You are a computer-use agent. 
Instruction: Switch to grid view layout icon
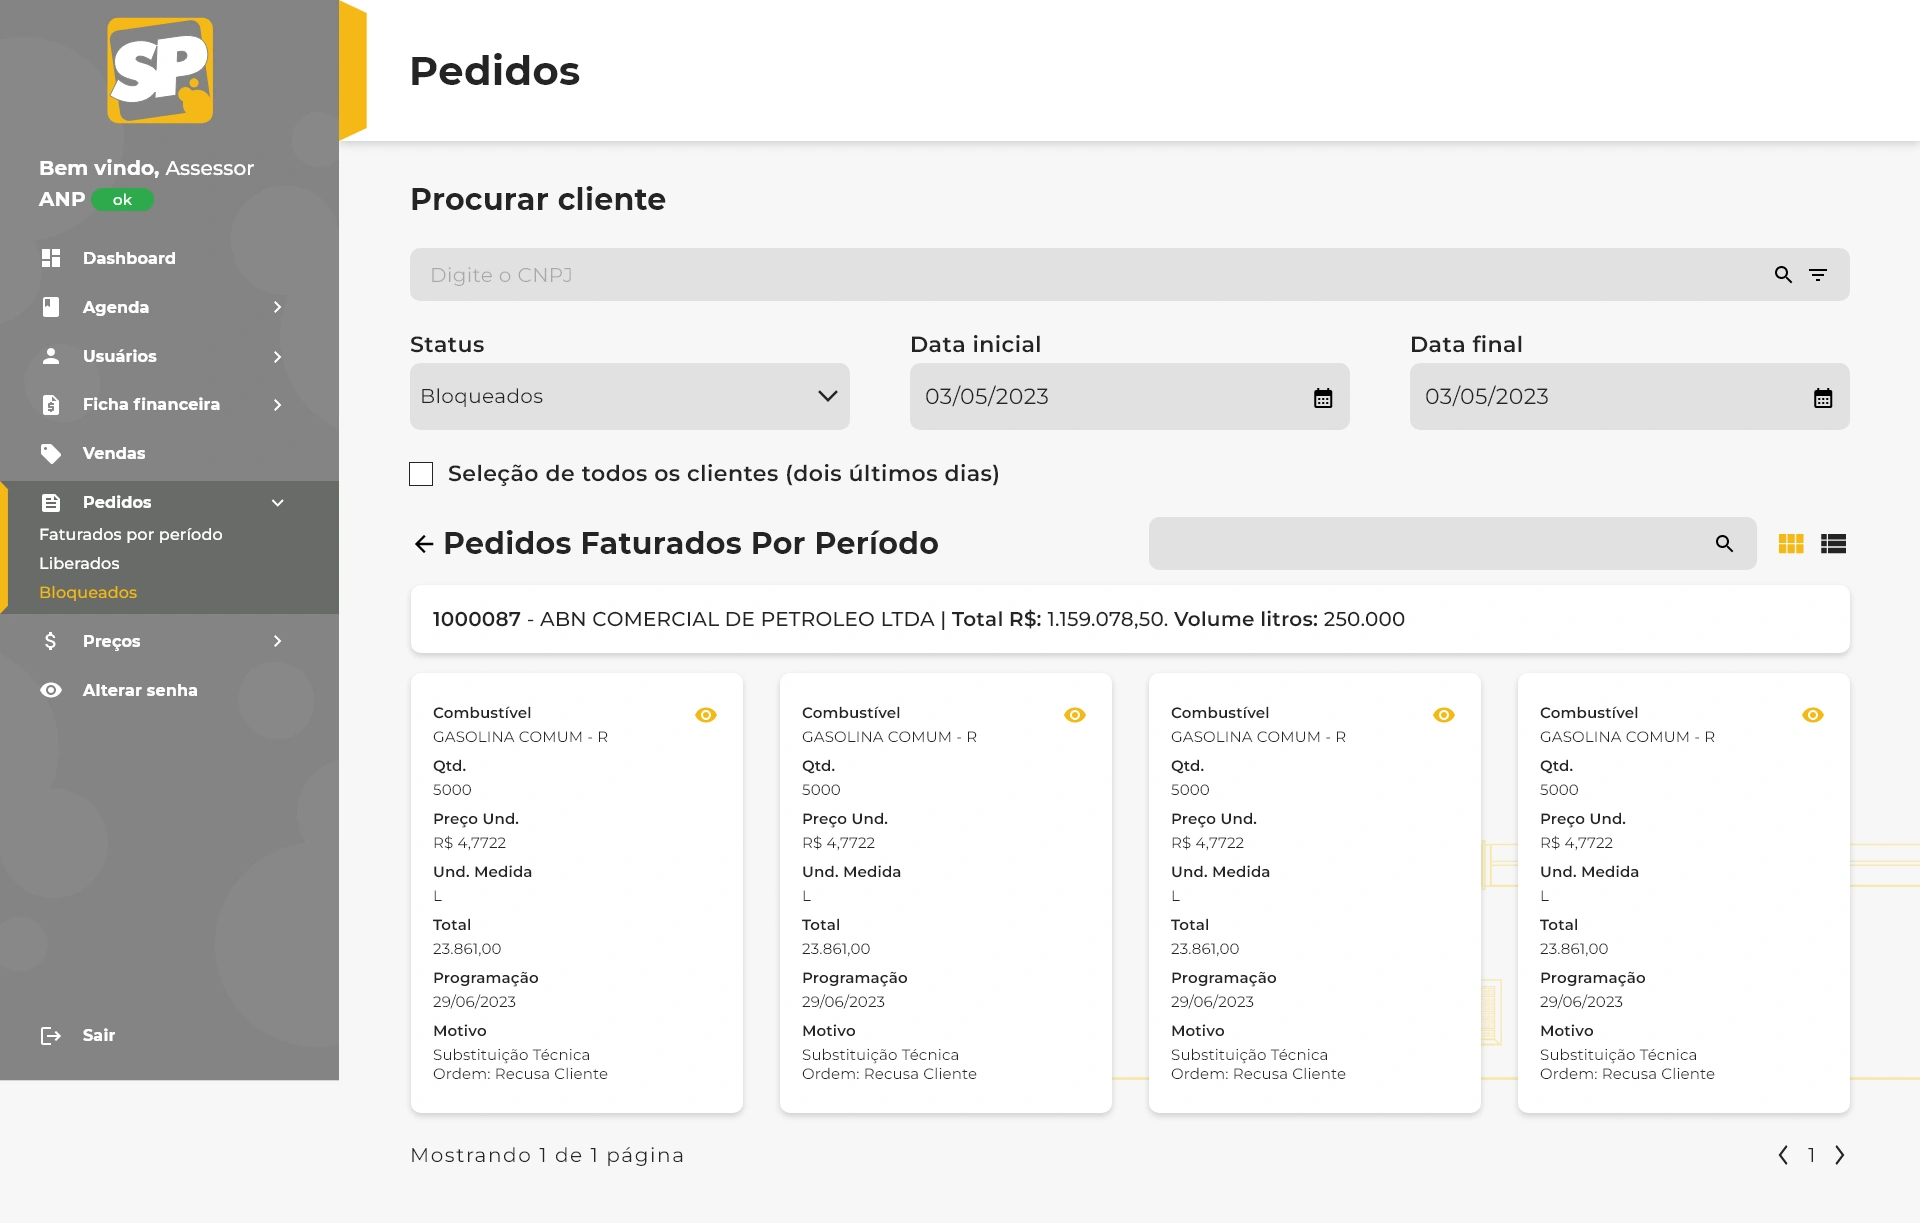(x=1790, y=544)
